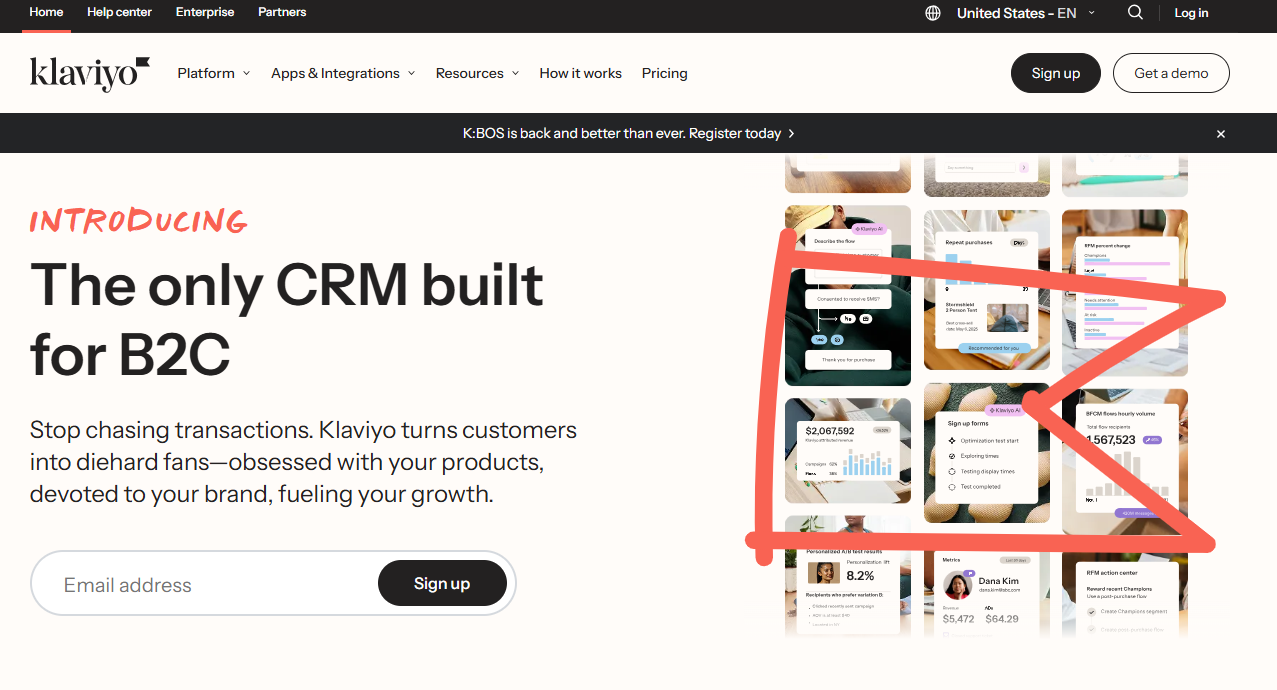Image resolution: width=1277 pixels, height=690 pixels.
Task: Dismiss the K:BOS announcement banner
Action: pyautogui.click(x=1220, y=134)
